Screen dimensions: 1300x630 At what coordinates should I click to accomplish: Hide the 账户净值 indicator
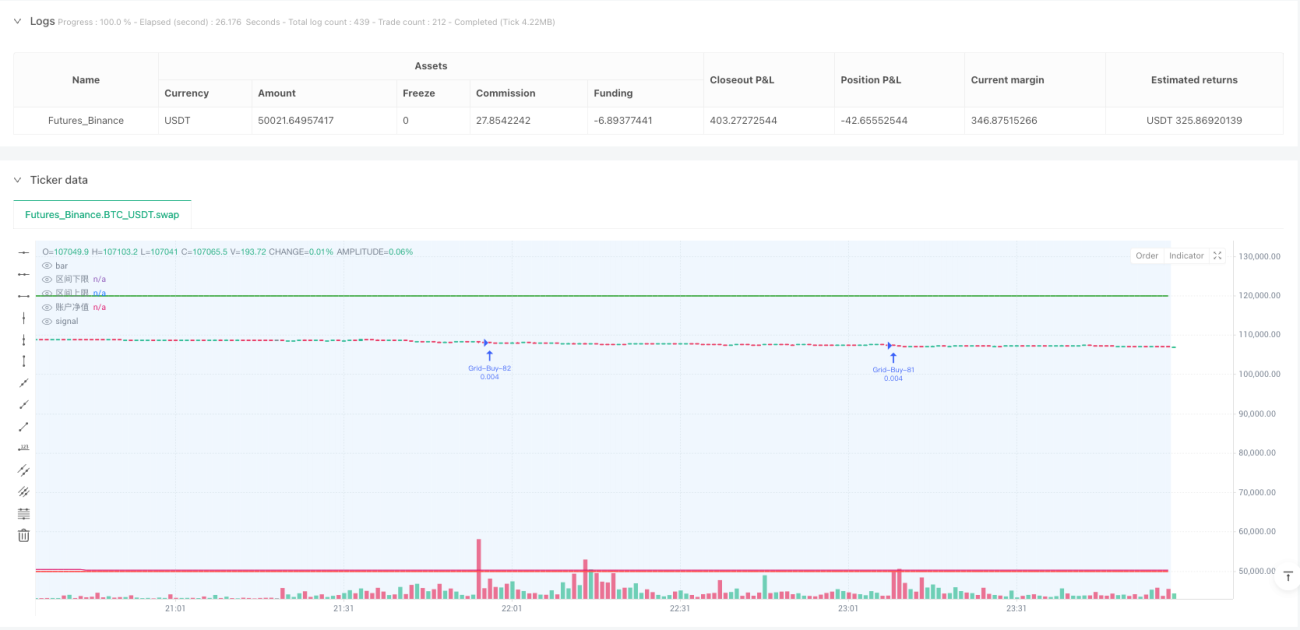46,307
